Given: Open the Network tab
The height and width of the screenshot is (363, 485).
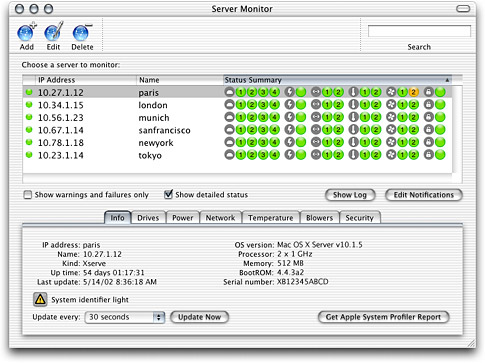Looking at the screenshot, I should tap(220, 218).
